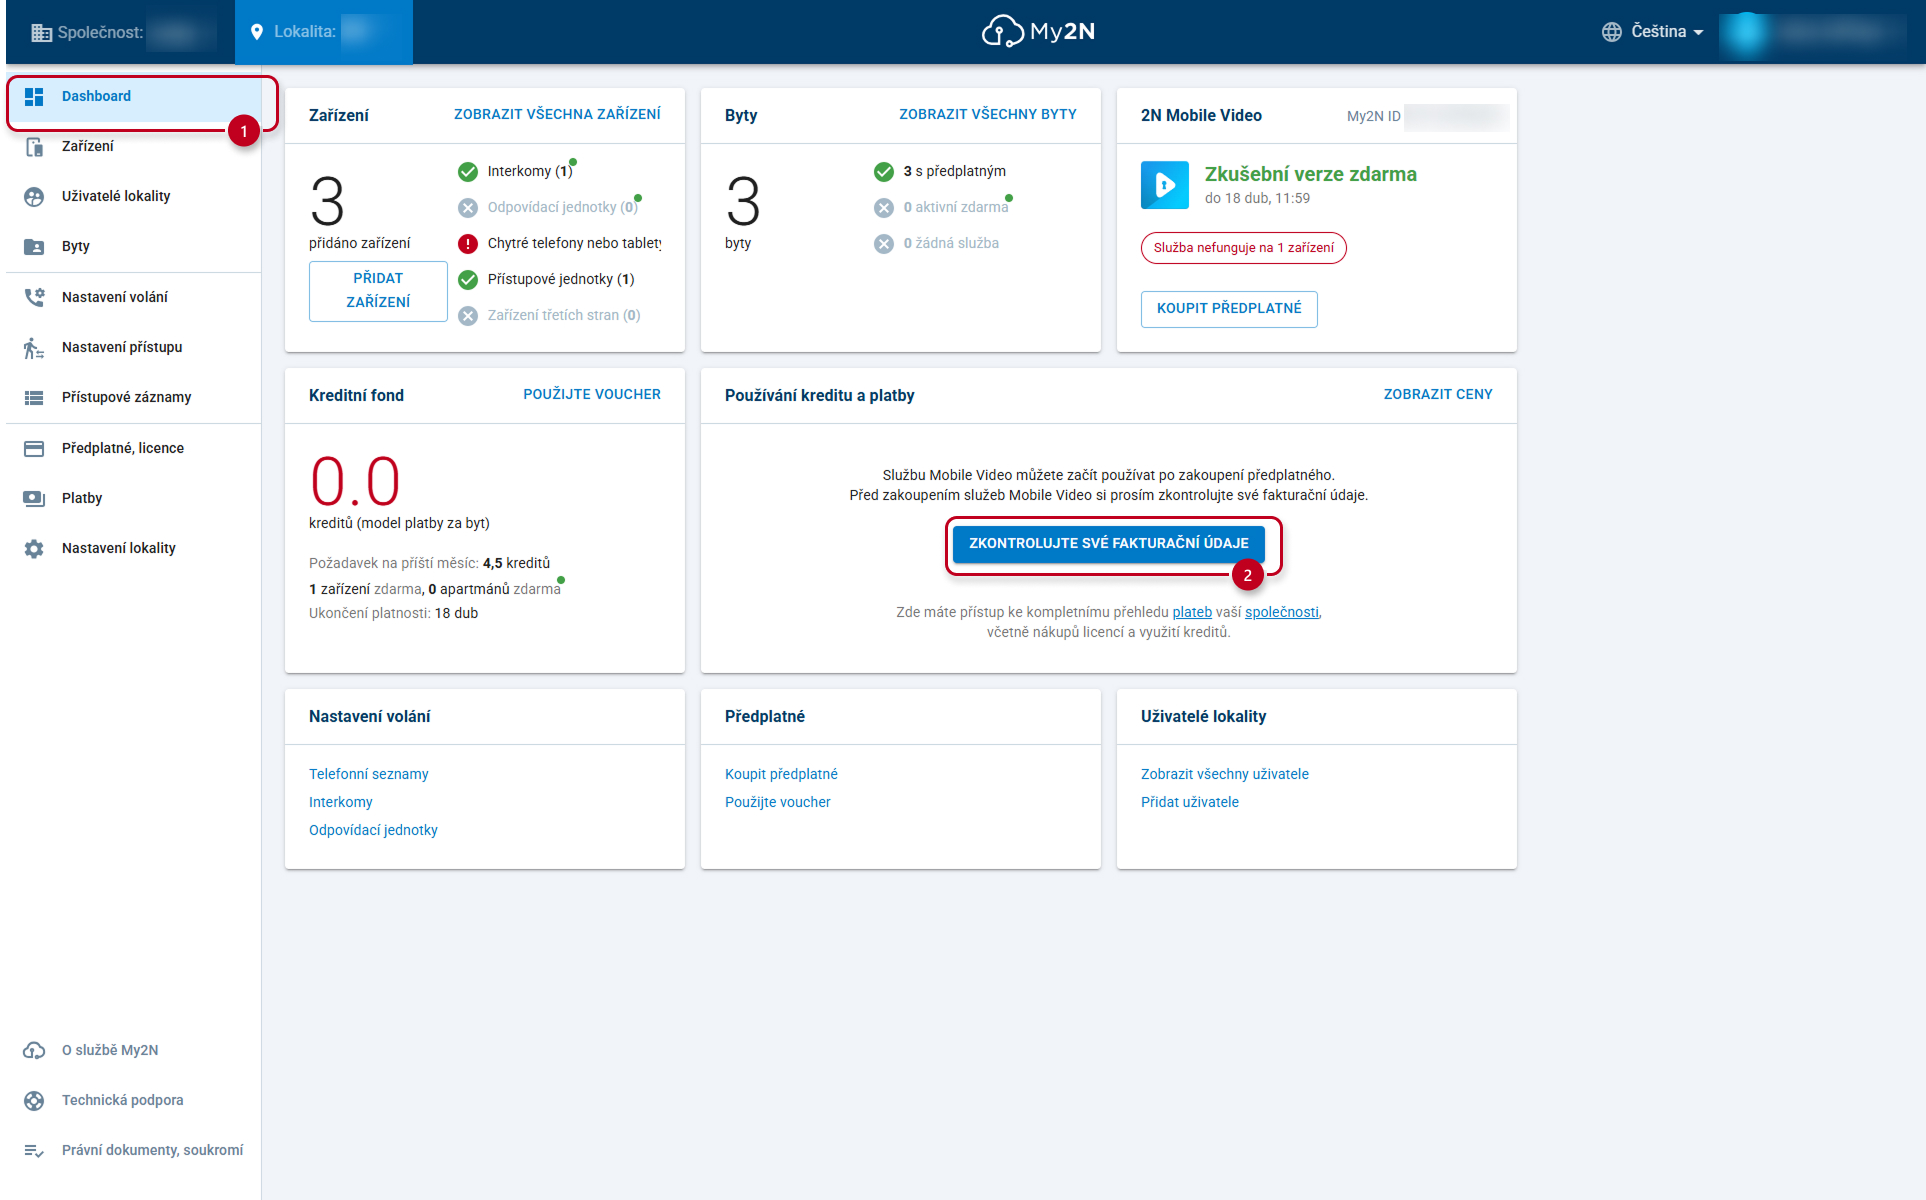Click grey cross icon beside 0 žádná služba

(x=884, y=243)
